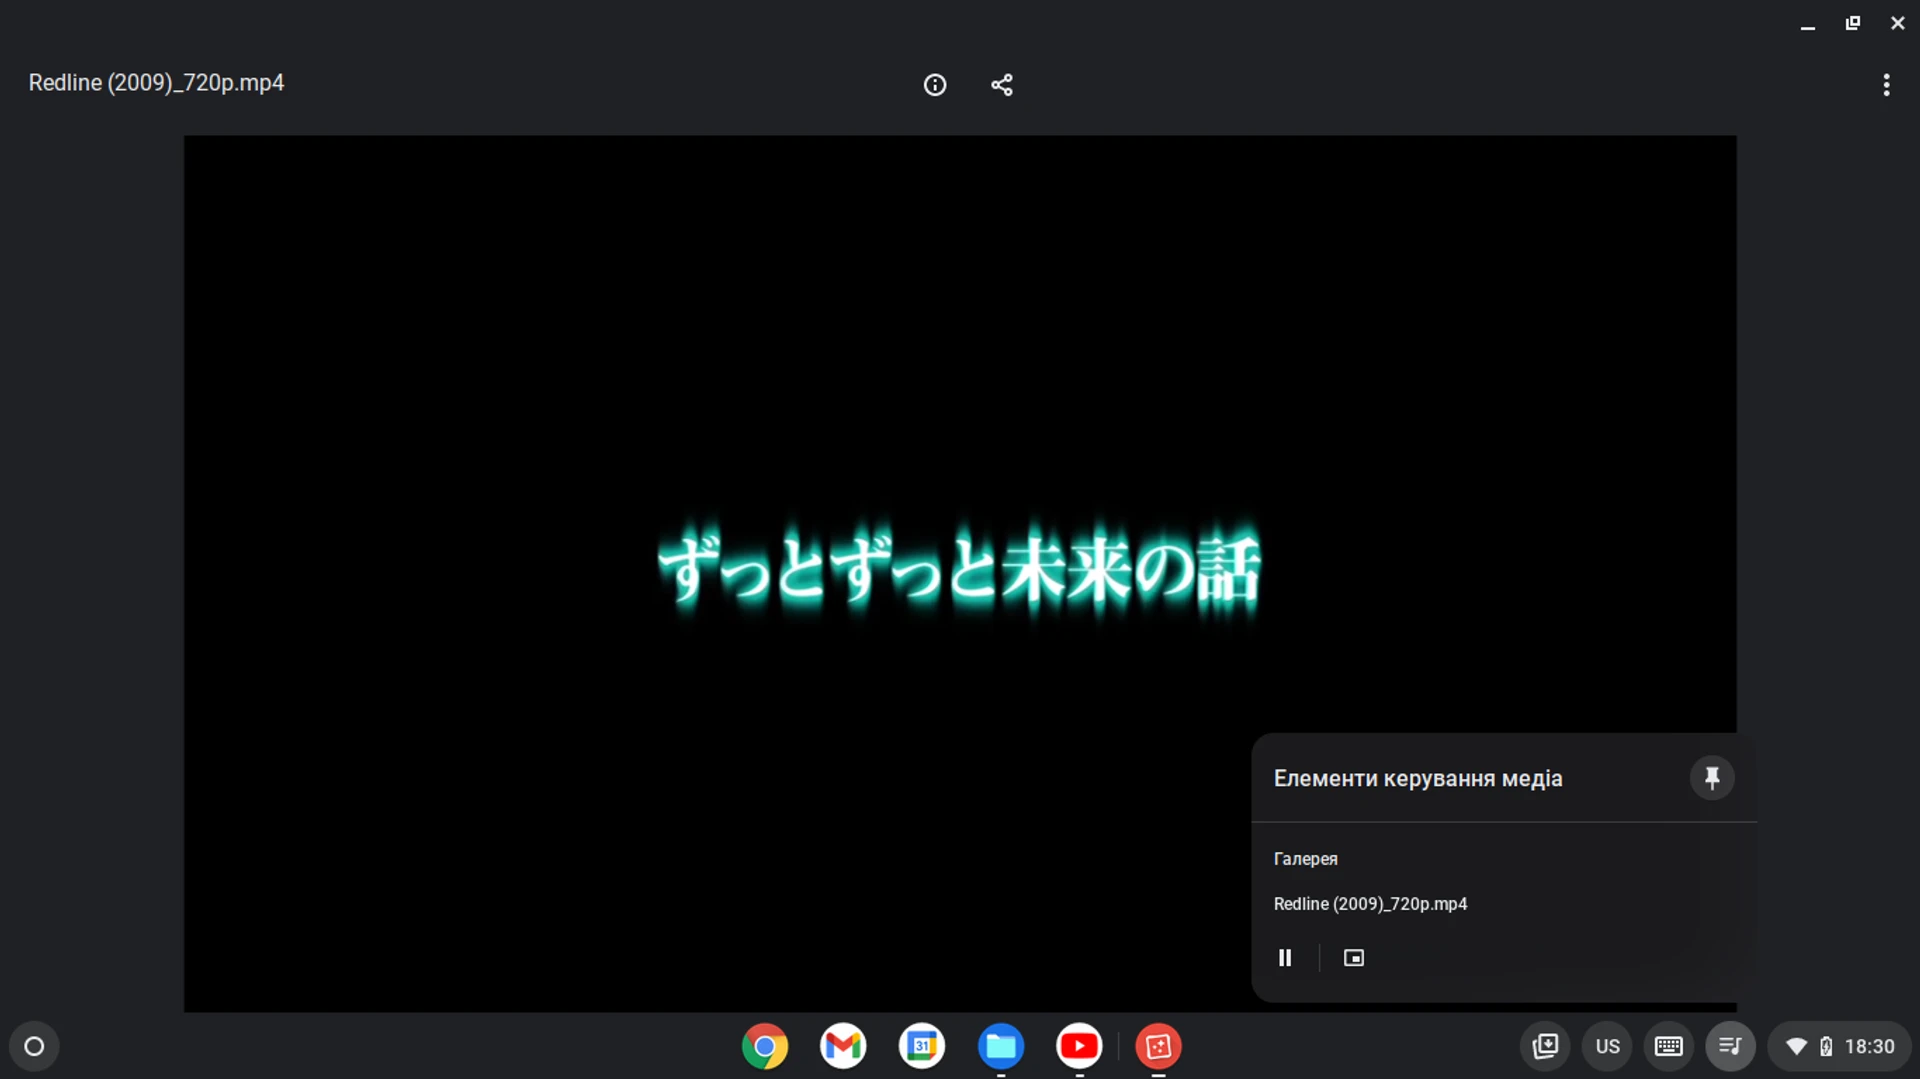Enter picture-in-picture mode
This screenshot has height=1079, width=1920.
(1354, 957)
